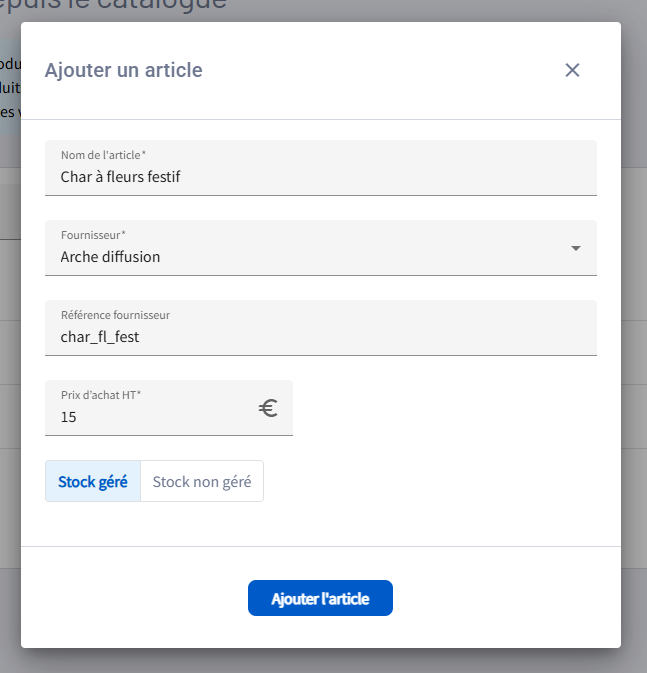Click the Ajouter un article dialog title

click(124, 70)
